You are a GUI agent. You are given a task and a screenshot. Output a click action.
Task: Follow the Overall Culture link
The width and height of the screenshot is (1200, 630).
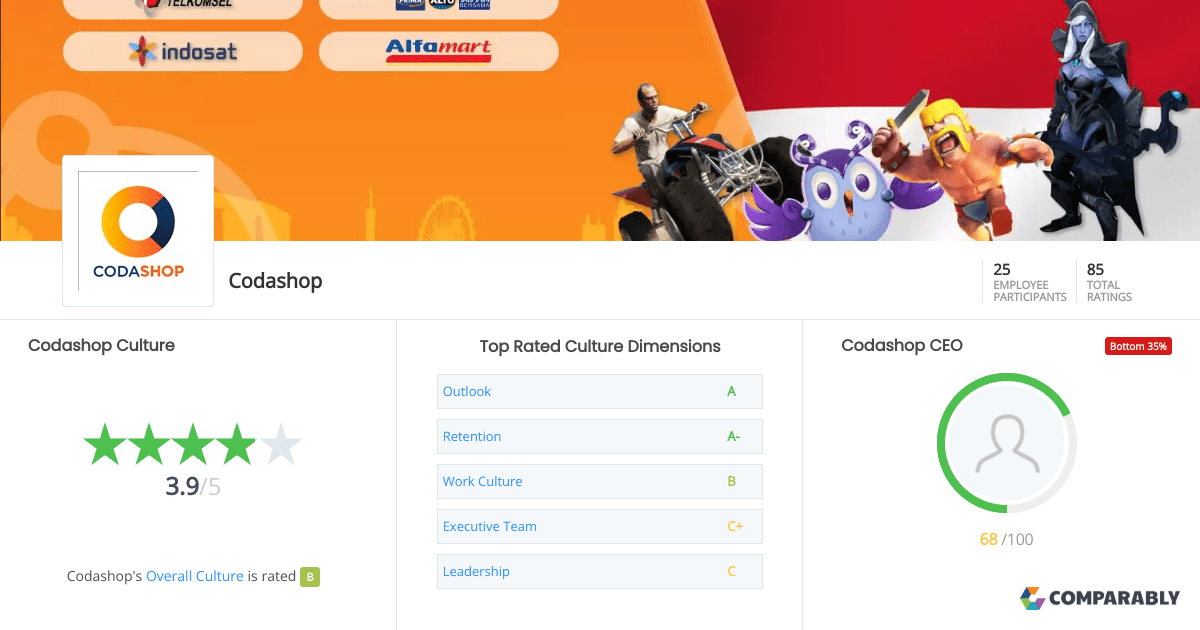click(195, 576)
